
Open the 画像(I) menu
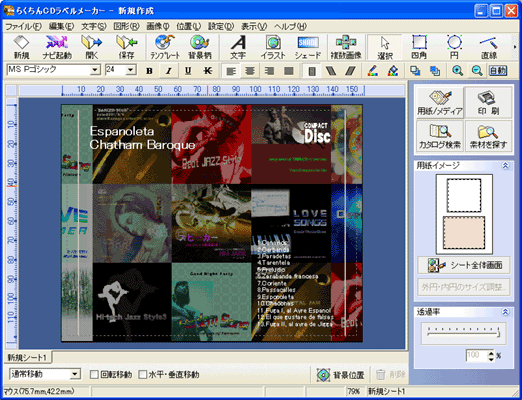click(x=158, y=26)
